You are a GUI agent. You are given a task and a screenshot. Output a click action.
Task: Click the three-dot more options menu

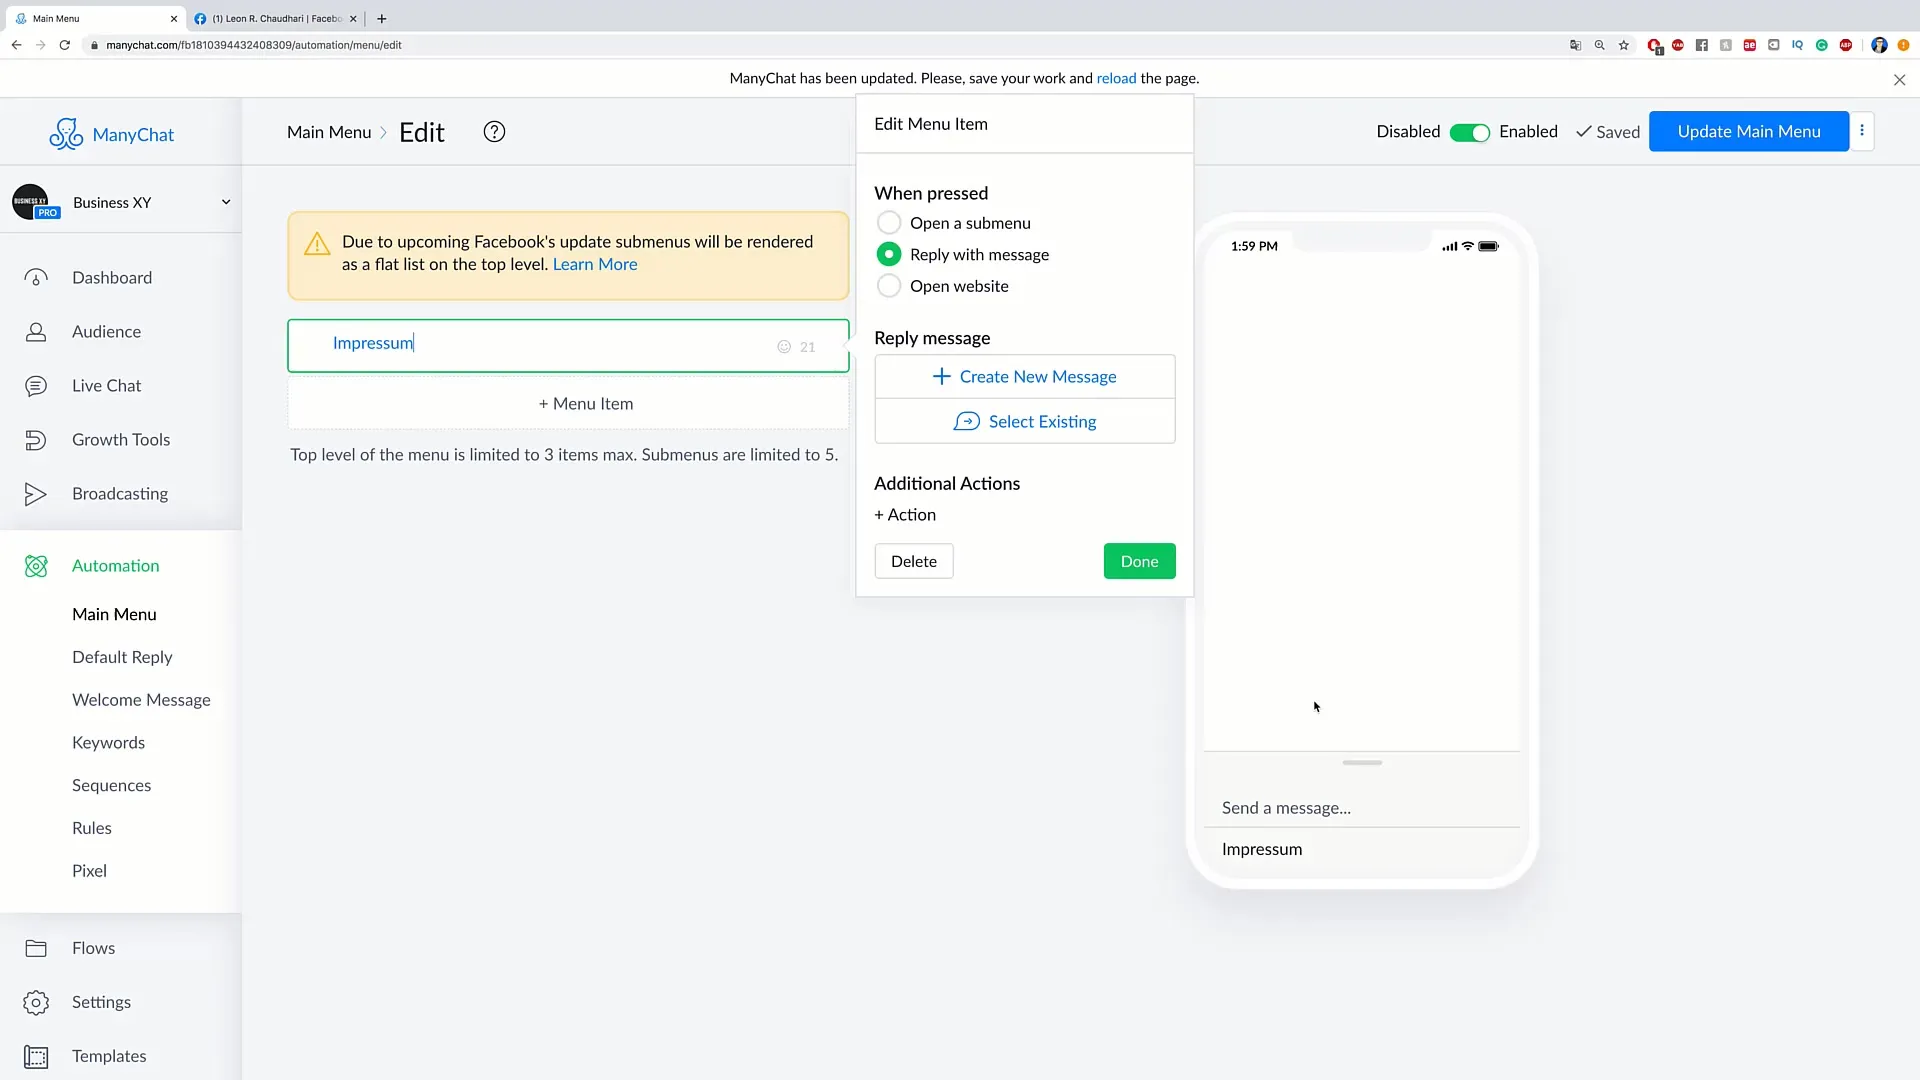(1862, 131)
